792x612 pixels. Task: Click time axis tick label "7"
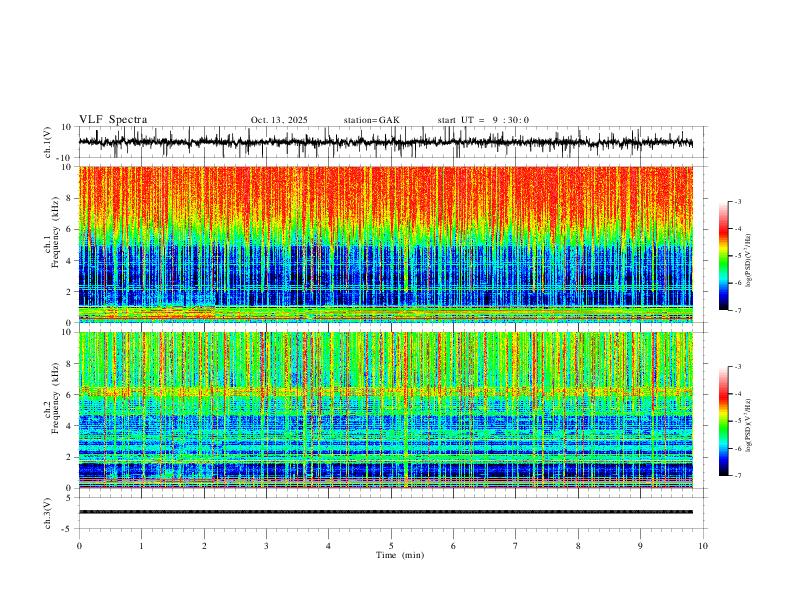pos(516,546)
